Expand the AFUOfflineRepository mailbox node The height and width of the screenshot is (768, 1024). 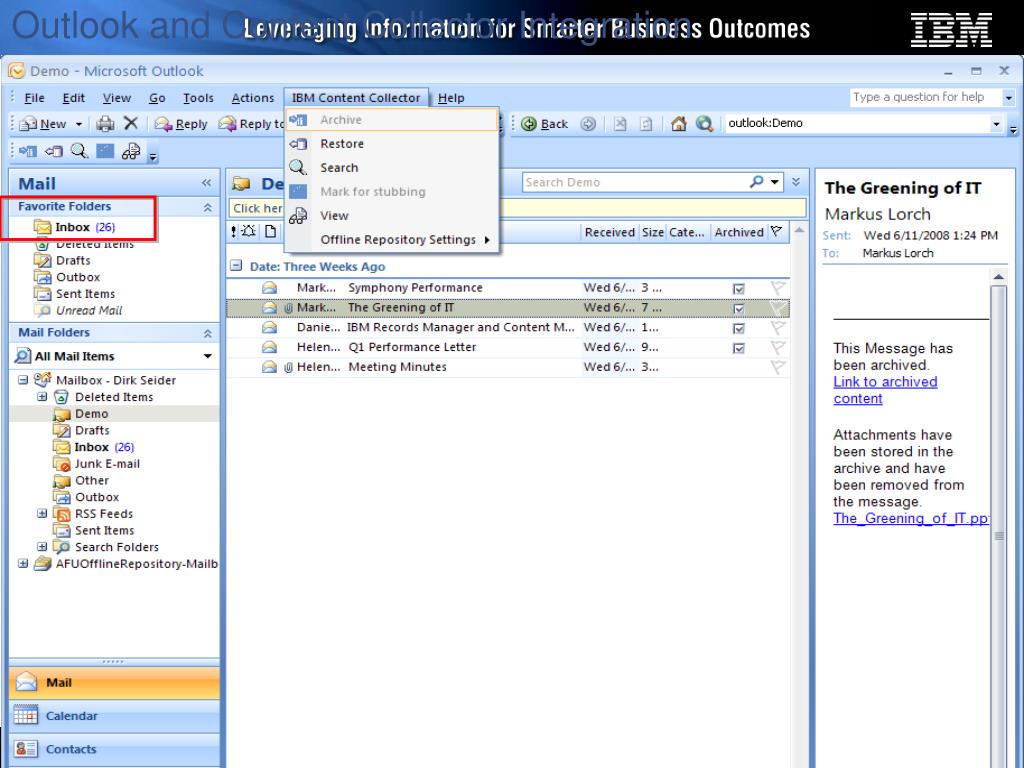click(x=23, y=563)
